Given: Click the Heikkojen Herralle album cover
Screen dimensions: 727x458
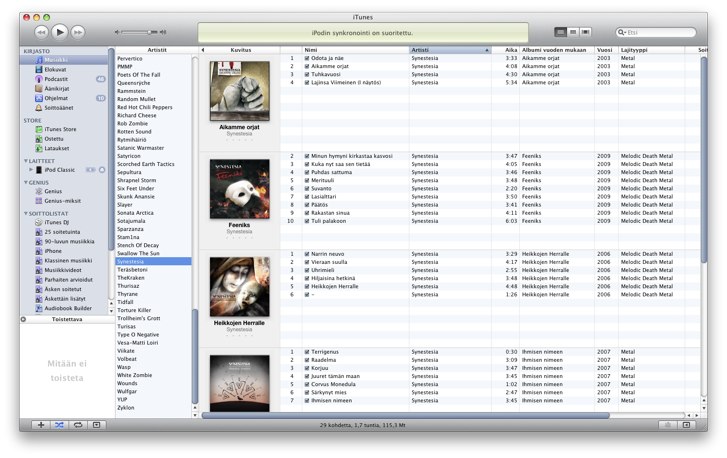Looking at the screenshot, I should coord(240,287).
